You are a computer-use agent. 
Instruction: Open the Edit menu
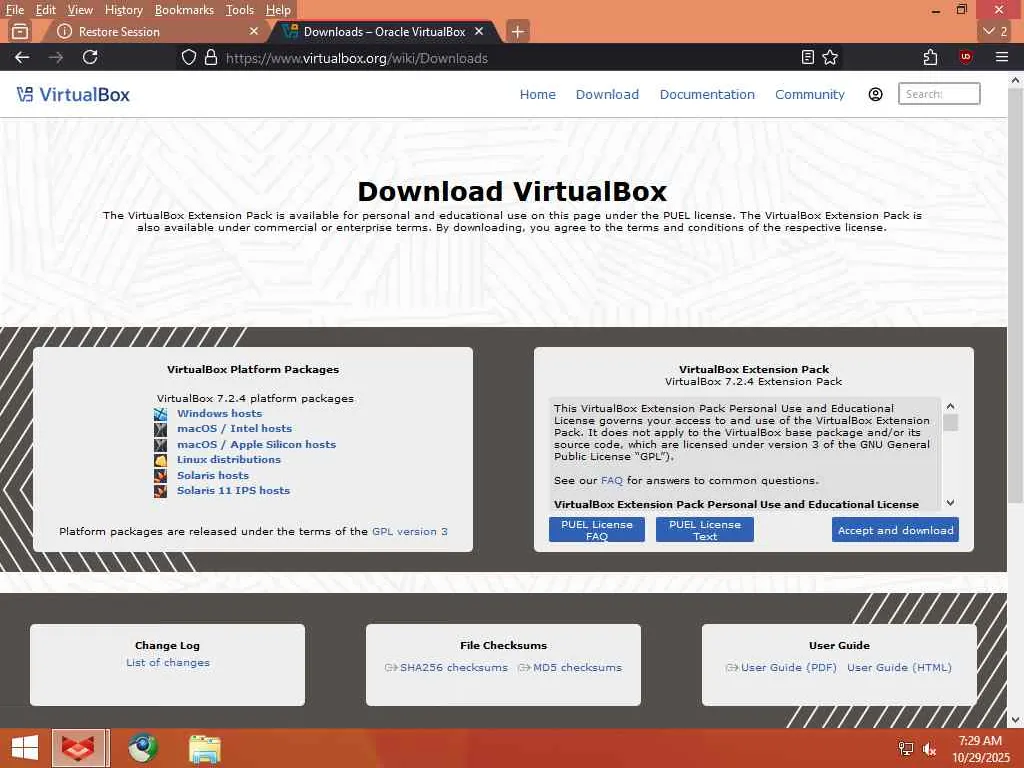coord(45,10)
